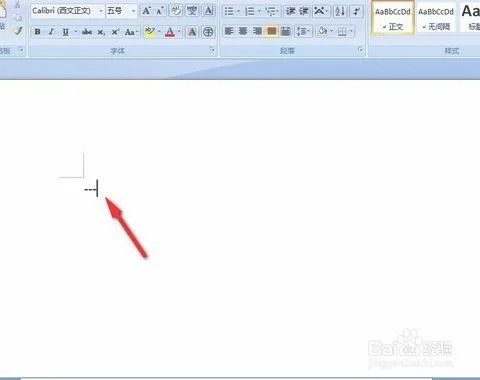Click the Shrink Font icon
This screenshot has width=480, height=380.
pyautogui.click(x=159, y=11)
